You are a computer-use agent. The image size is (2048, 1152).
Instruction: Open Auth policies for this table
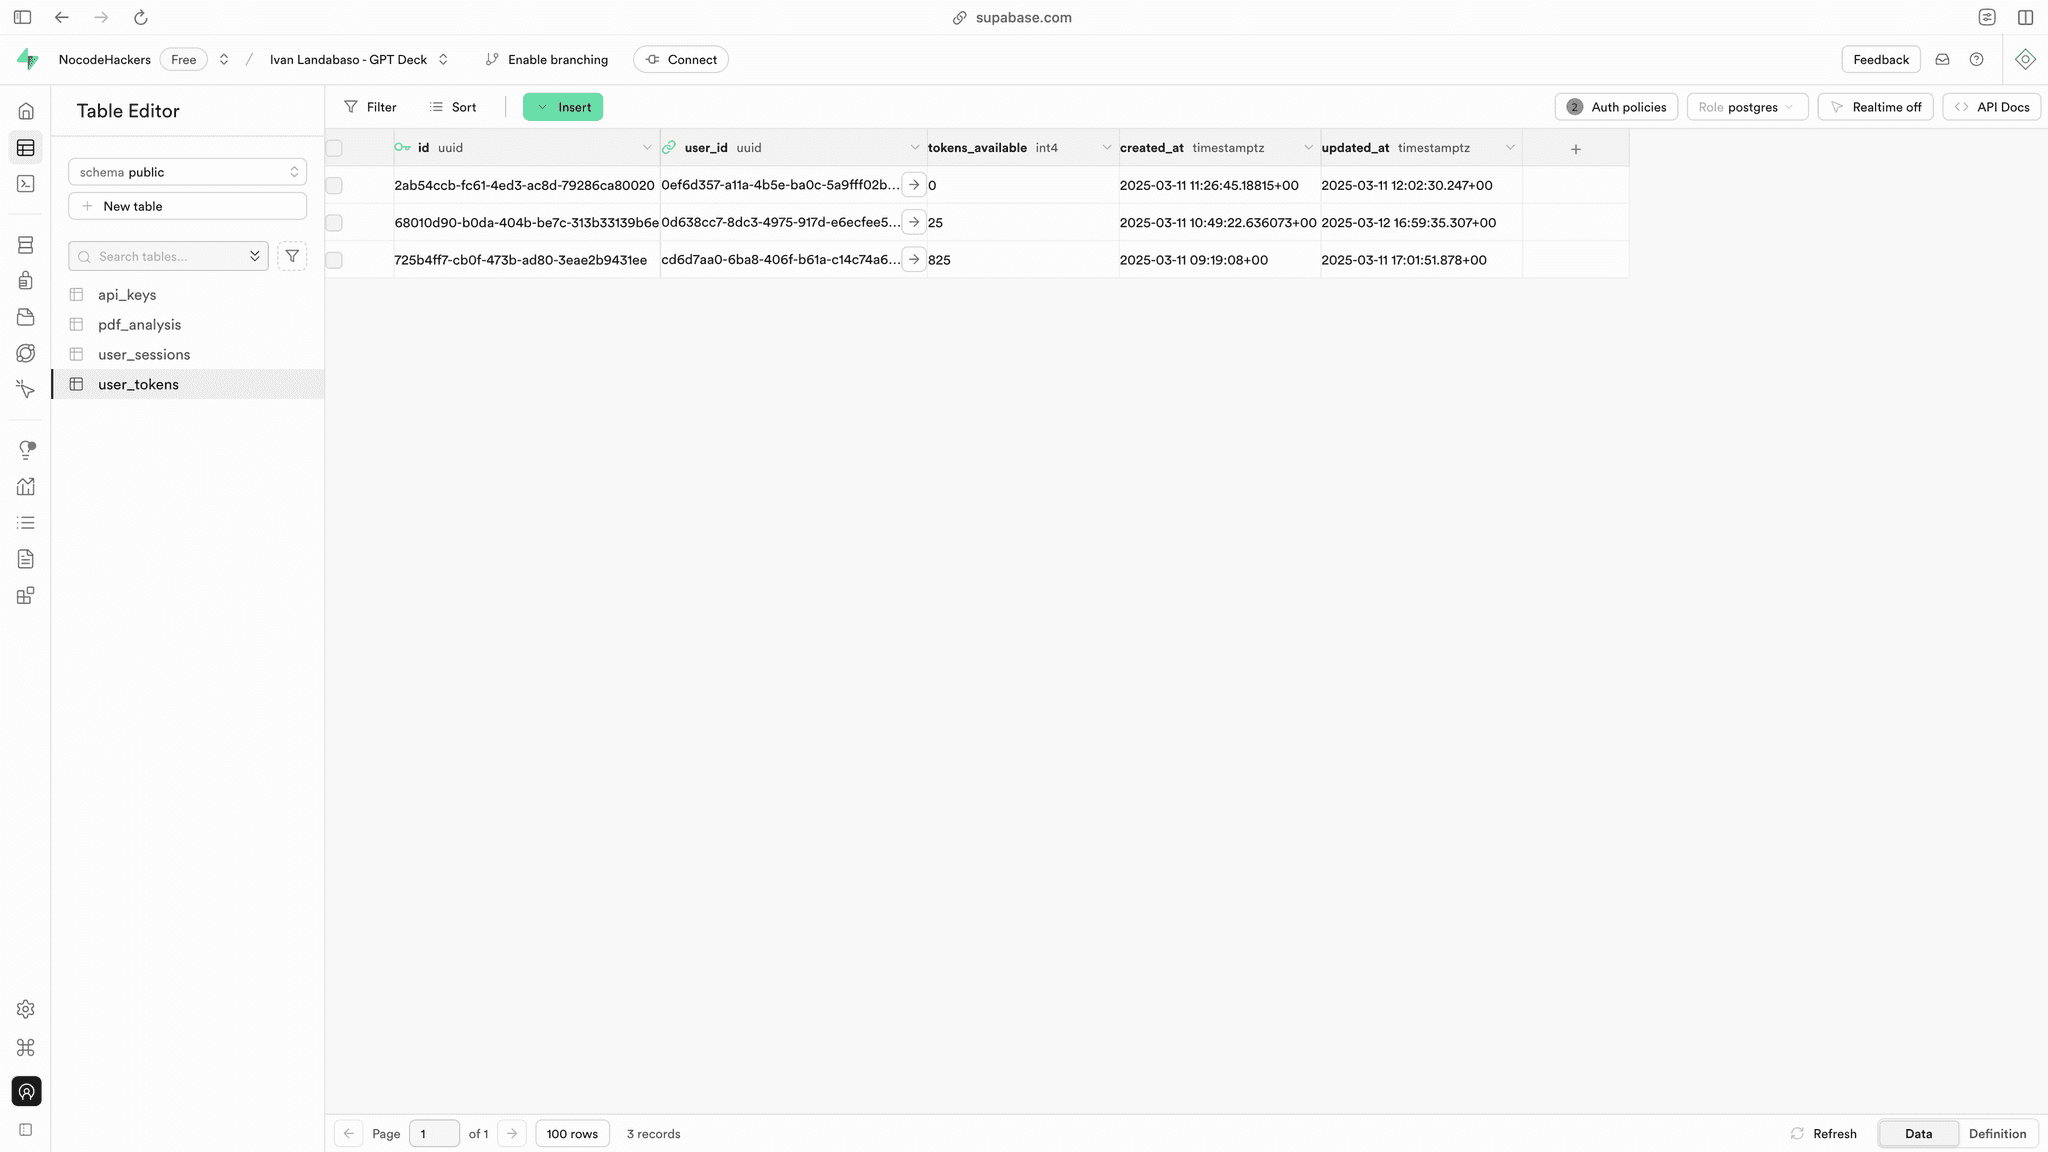[1616, 106]
